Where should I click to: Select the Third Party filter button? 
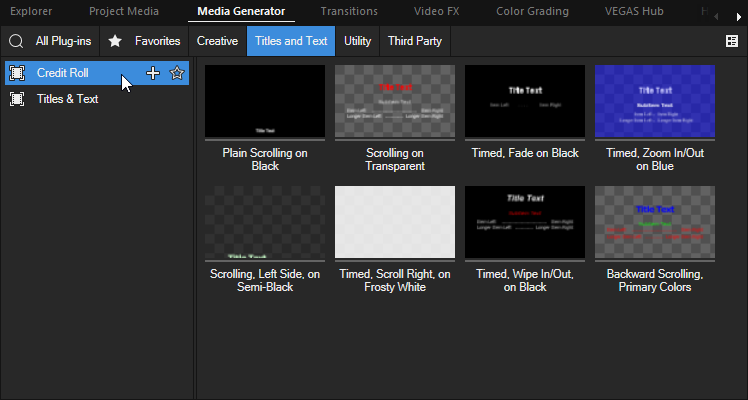(x=415, y=41)
